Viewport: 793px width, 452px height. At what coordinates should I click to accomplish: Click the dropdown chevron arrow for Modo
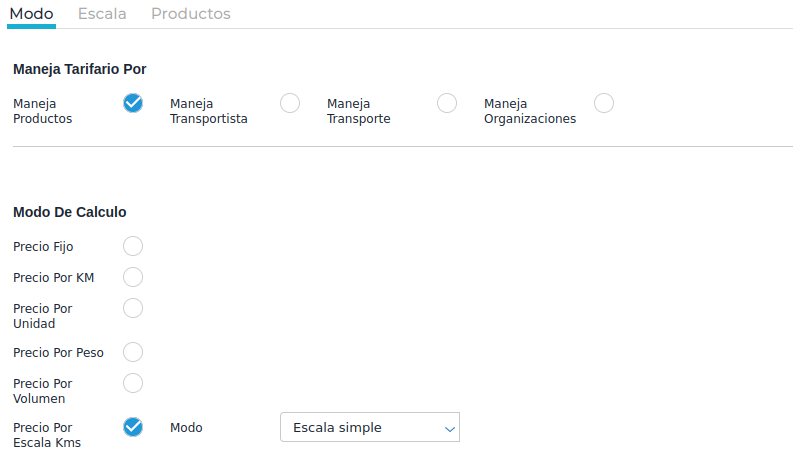[448, 428]
